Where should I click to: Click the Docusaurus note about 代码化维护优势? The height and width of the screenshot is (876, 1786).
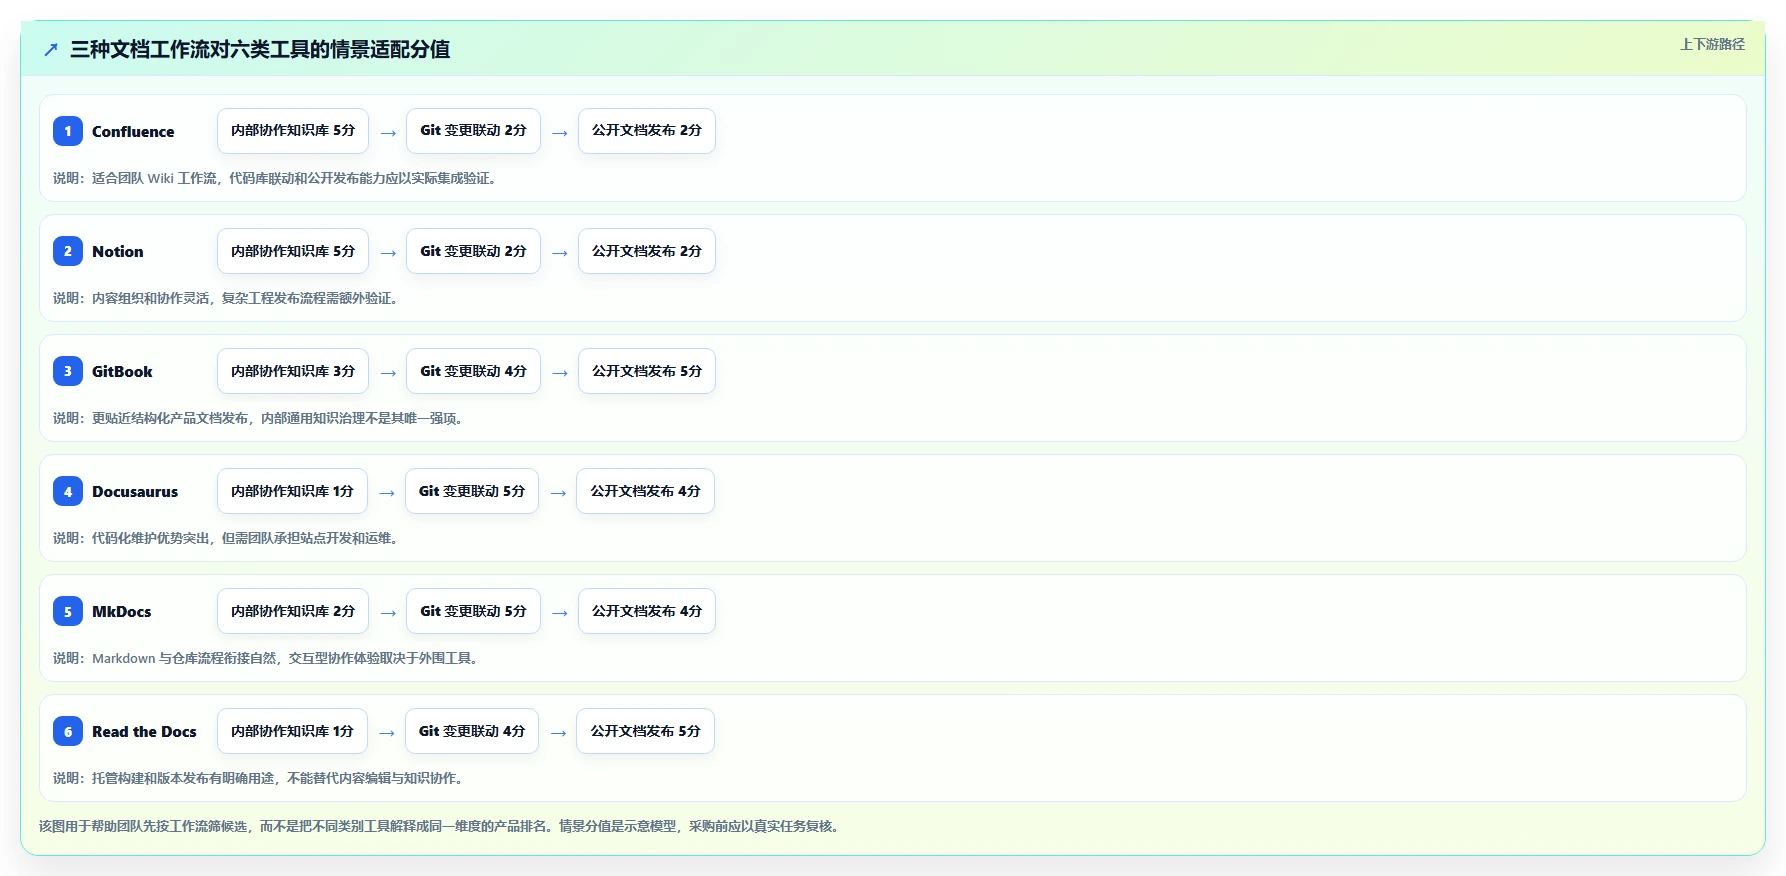(x=228, y=538)
